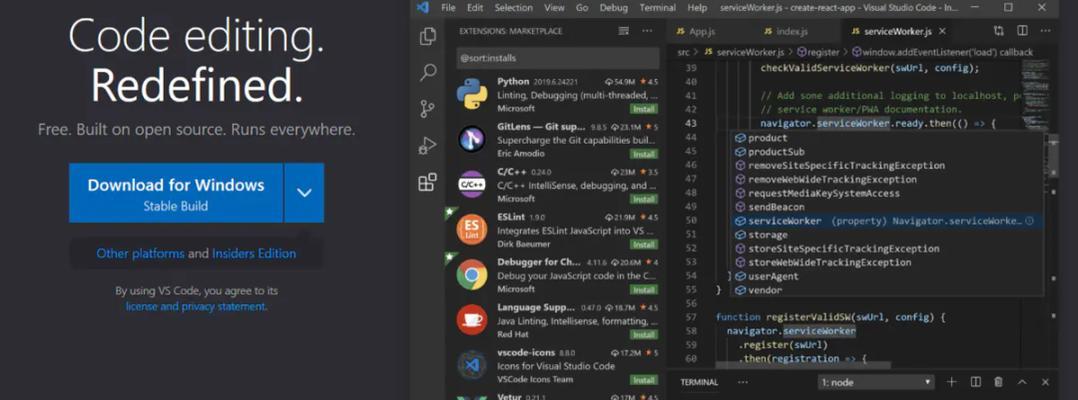This screenshot has width=1078, height=400.
Task: Open license and privacy statement link
Action: point(195,307)
